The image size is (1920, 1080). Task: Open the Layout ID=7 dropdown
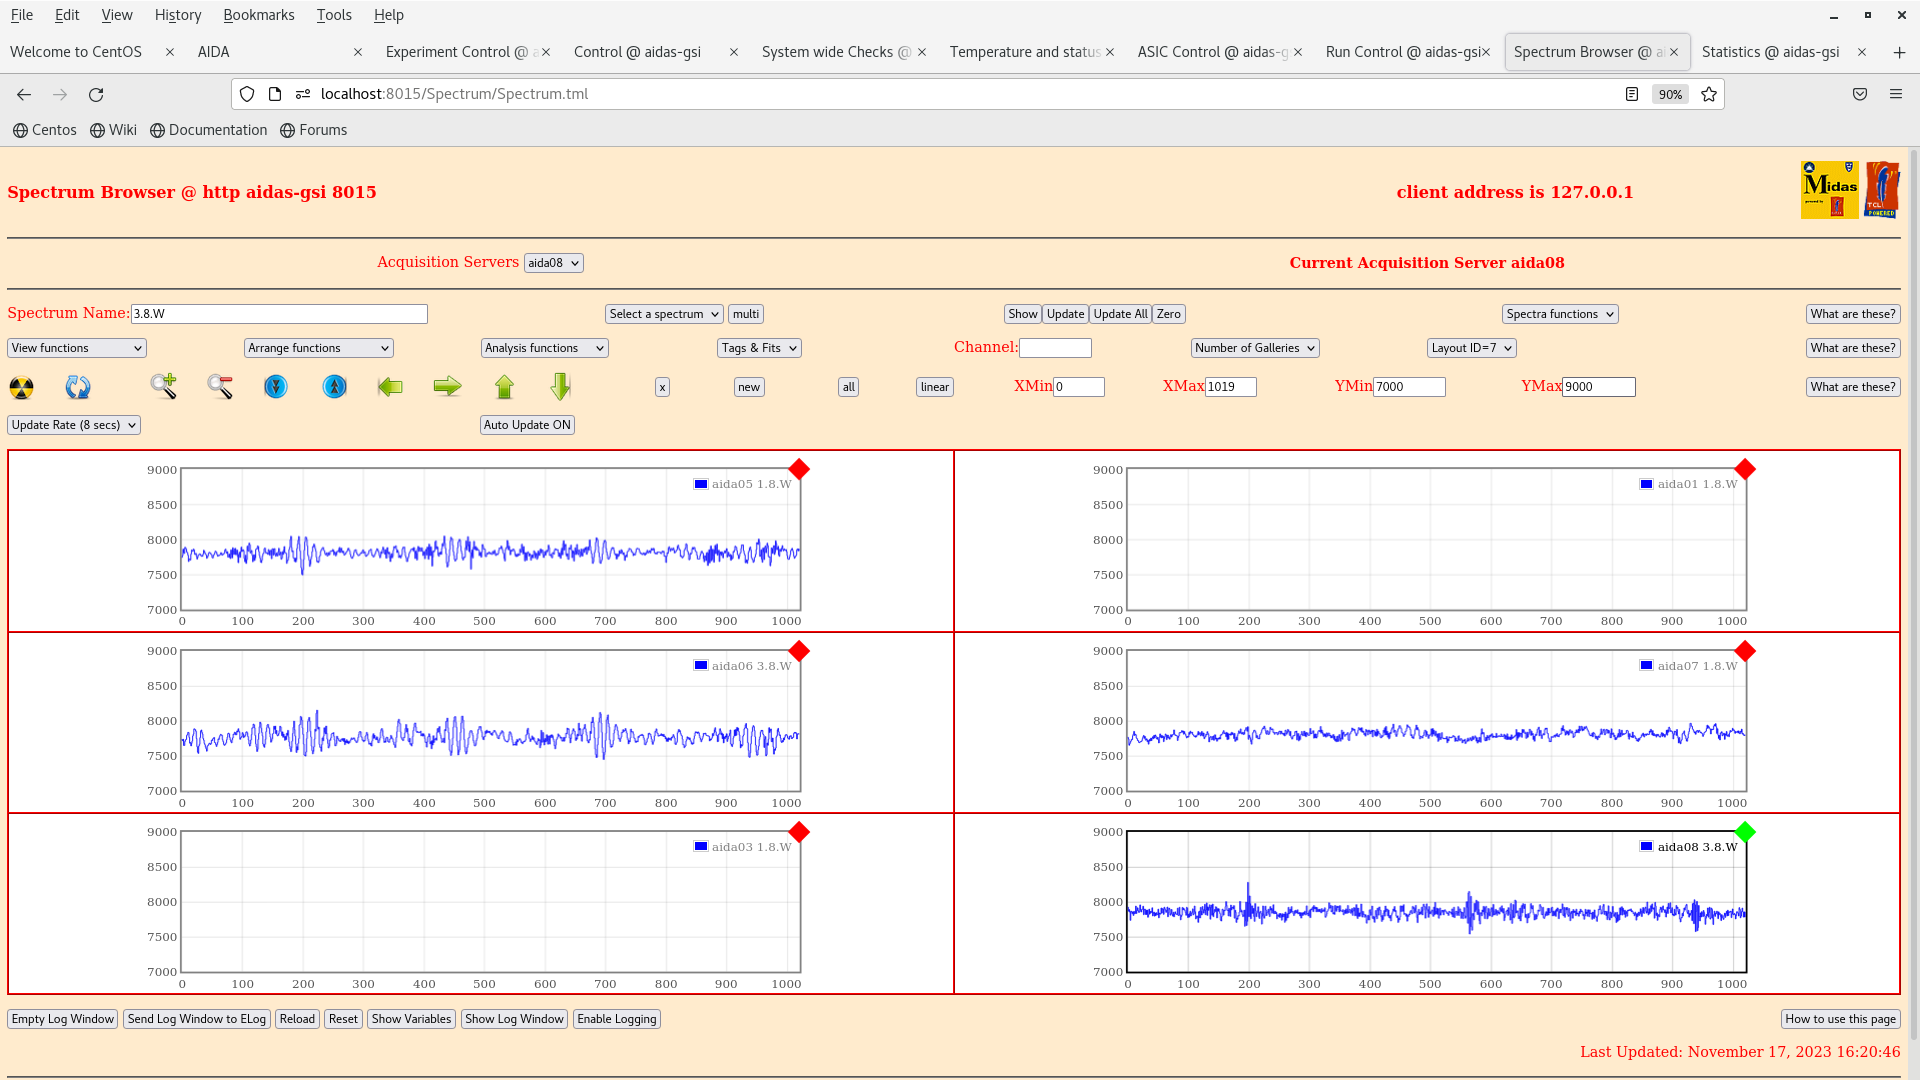point(1471,348)
